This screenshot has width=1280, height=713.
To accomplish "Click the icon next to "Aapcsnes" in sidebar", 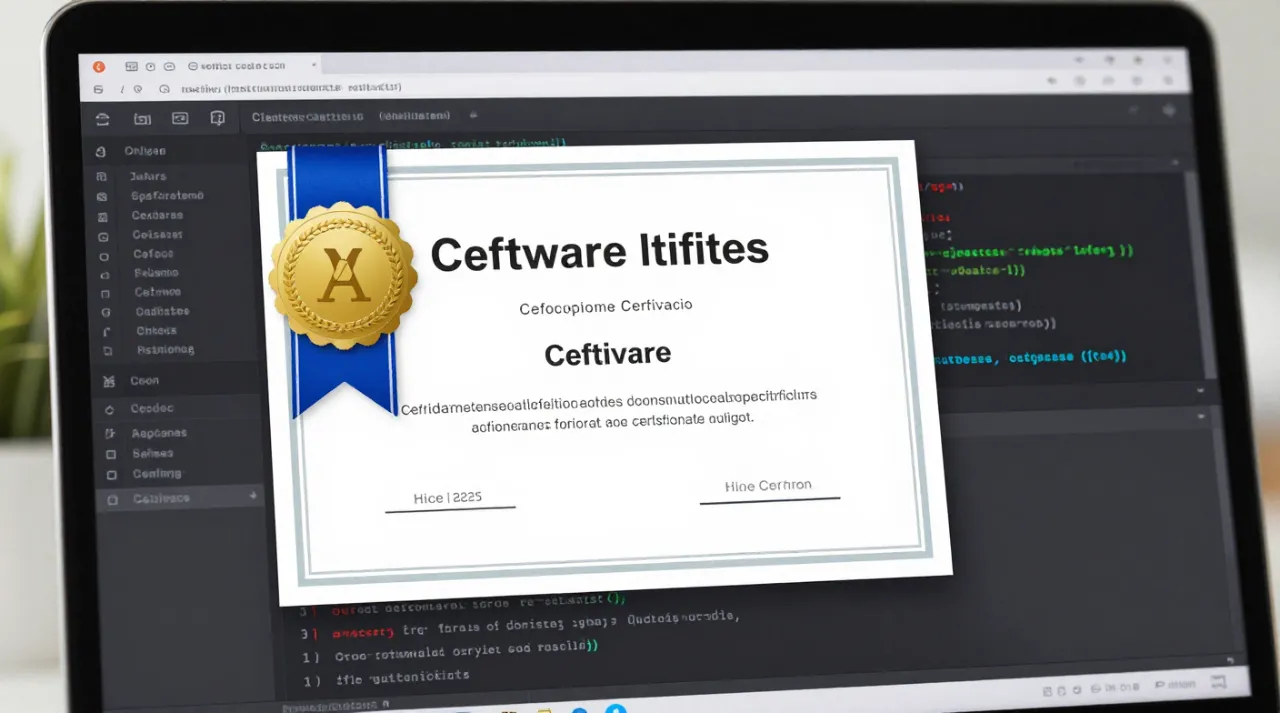I will [x=110, y=434].
